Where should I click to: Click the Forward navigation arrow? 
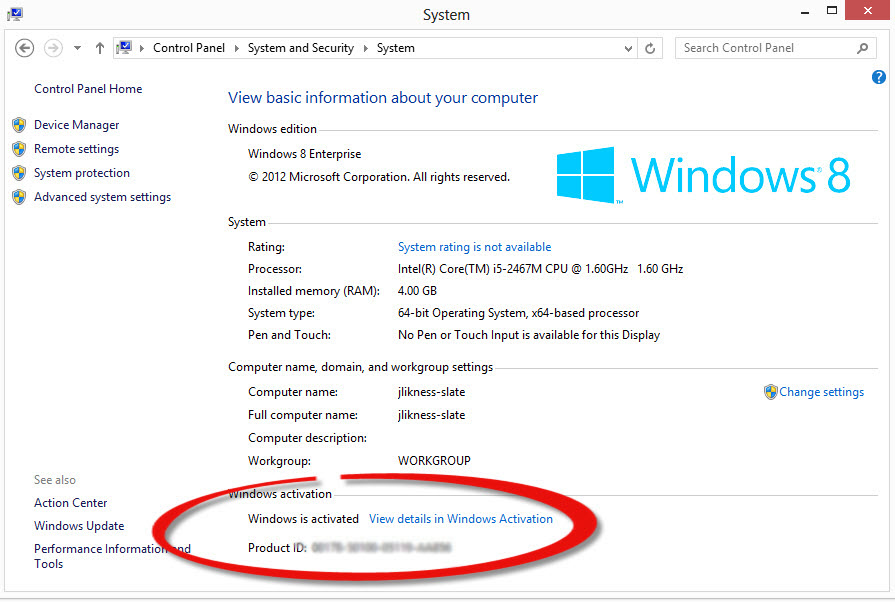(54, 48)
